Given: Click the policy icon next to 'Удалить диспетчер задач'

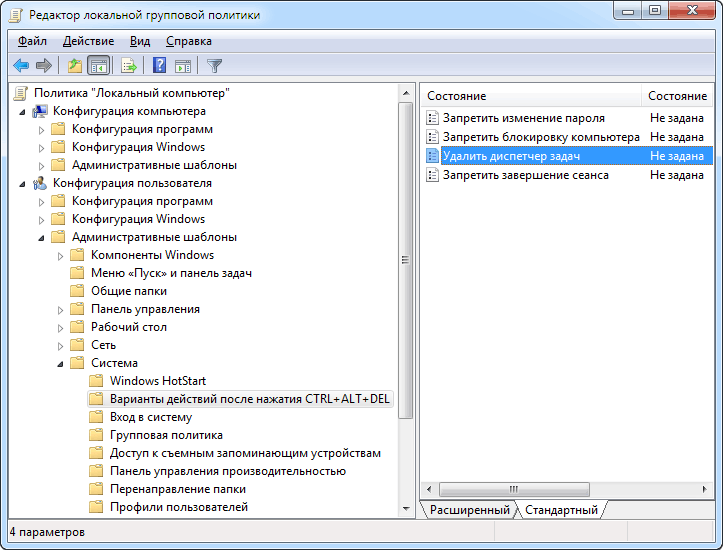Looking at the screenshot, I should tap(432, 156).
